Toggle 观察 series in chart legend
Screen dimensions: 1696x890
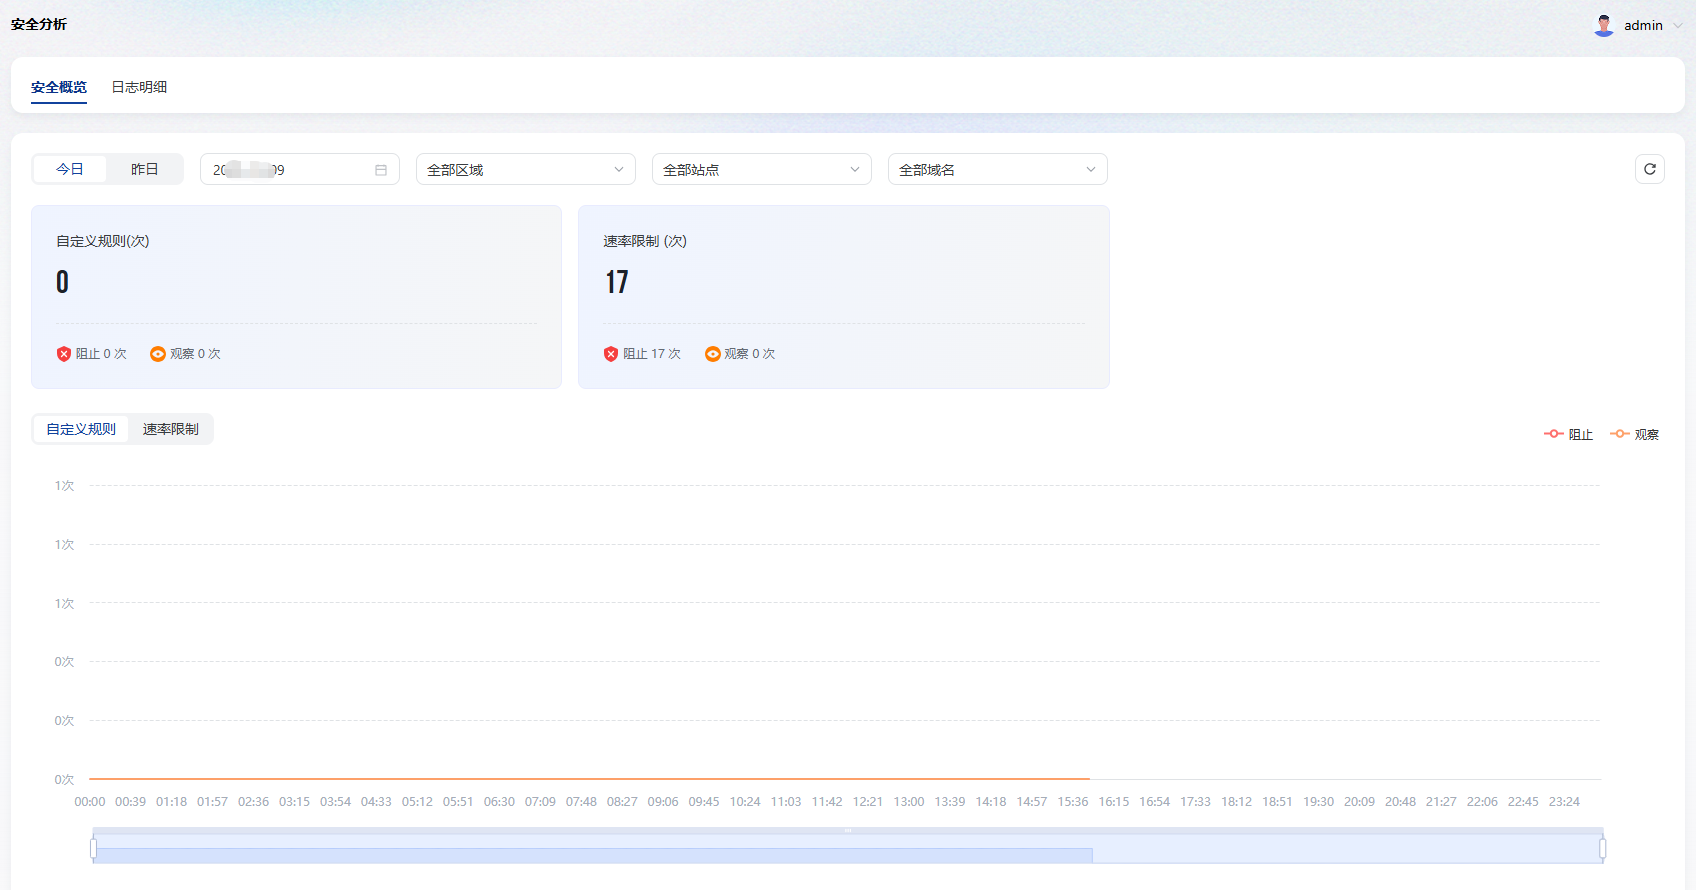click(1635, 434)
